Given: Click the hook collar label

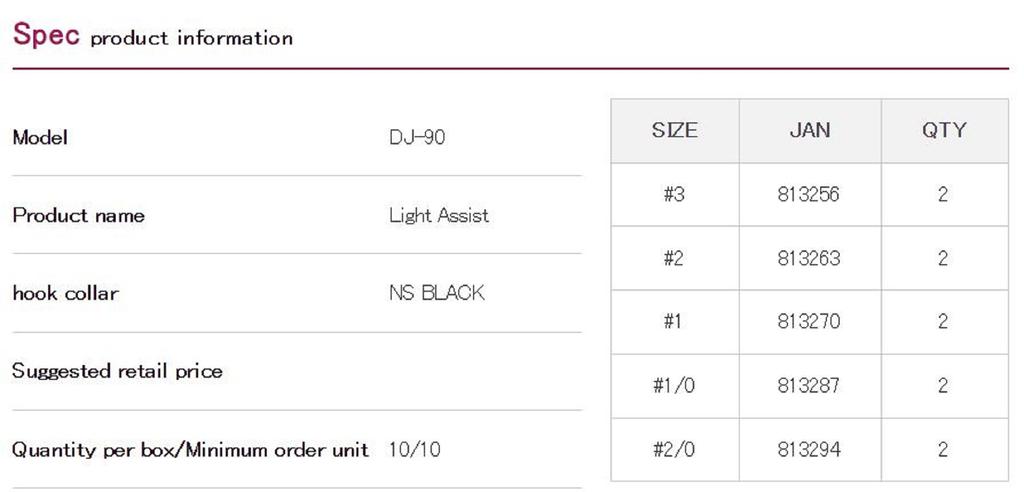Looking at the screenshot, I should pyautogui.click(x=65, y=293).
